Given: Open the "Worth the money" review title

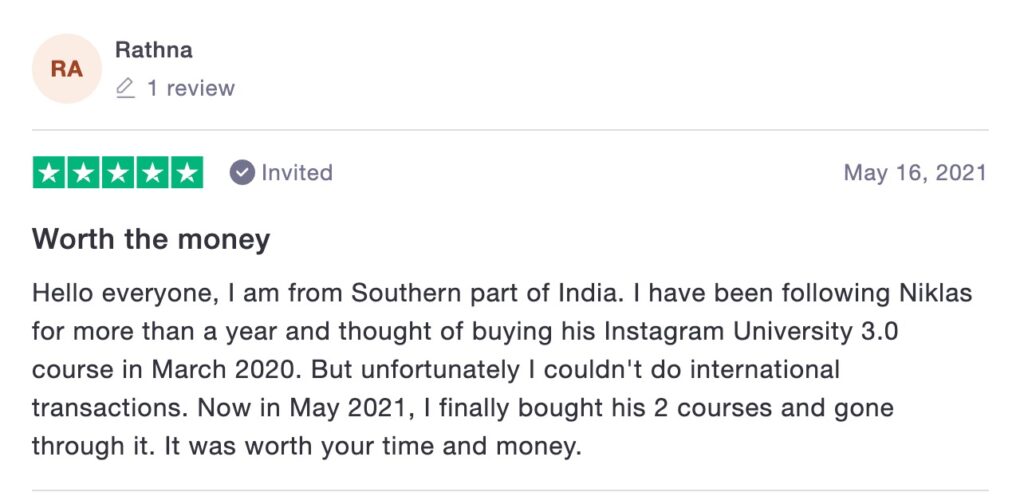Looking at the screenshot, I should [x=151, y=240].
